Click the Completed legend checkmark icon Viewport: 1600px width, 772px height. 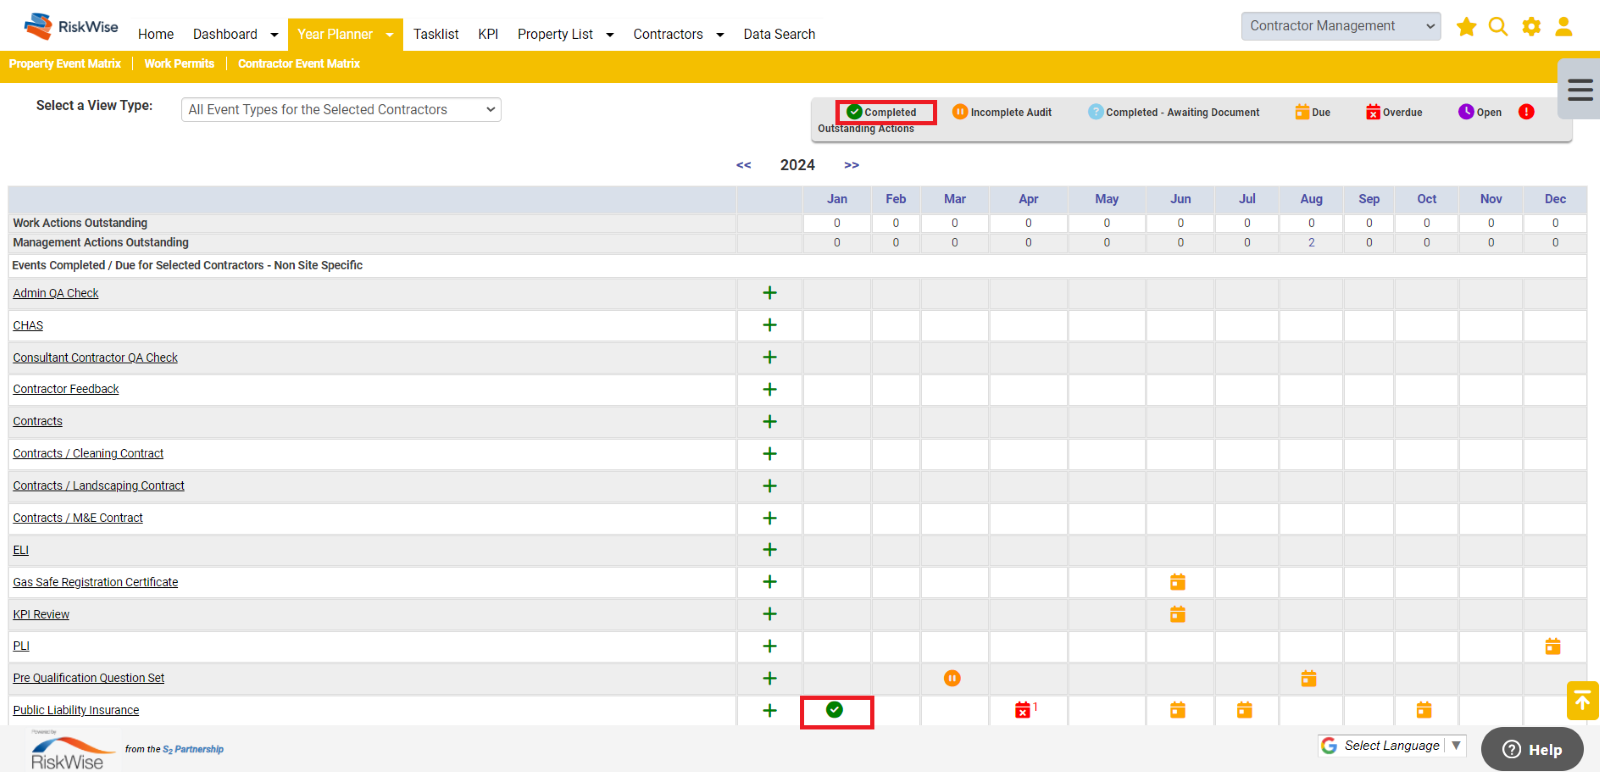[854, 112]
